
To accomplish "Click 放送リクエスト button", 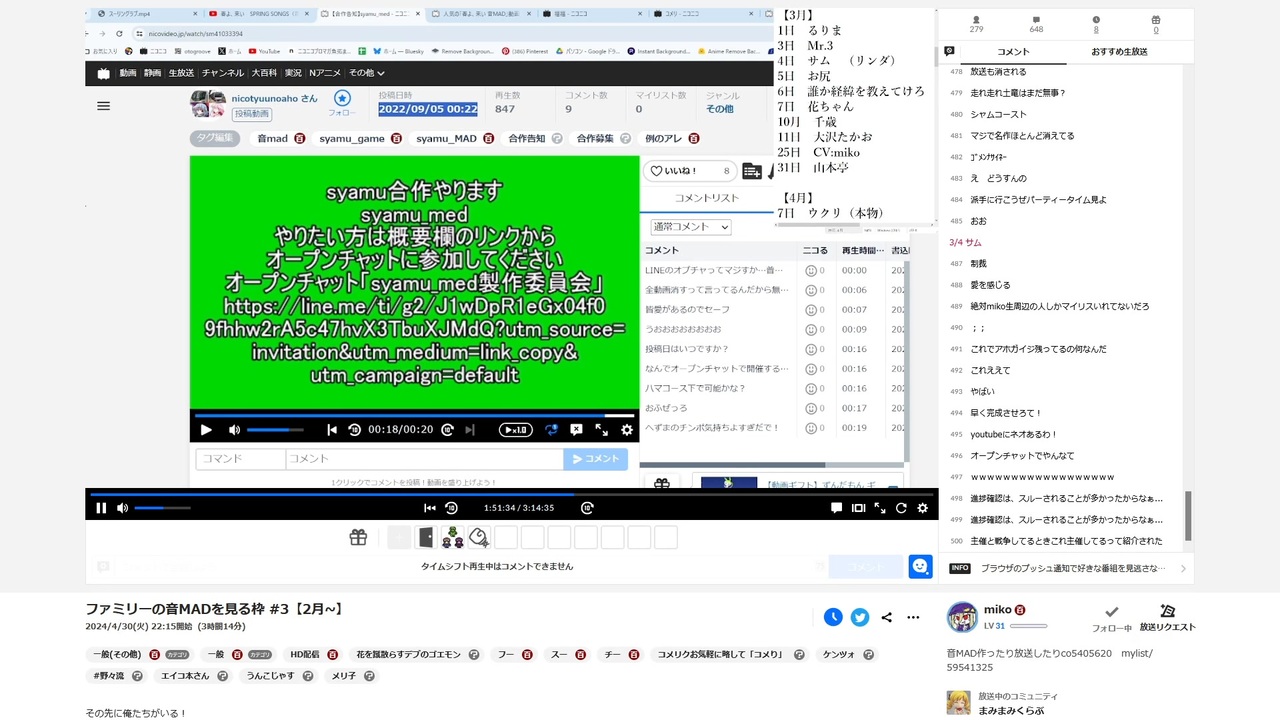I will 1167,618.
